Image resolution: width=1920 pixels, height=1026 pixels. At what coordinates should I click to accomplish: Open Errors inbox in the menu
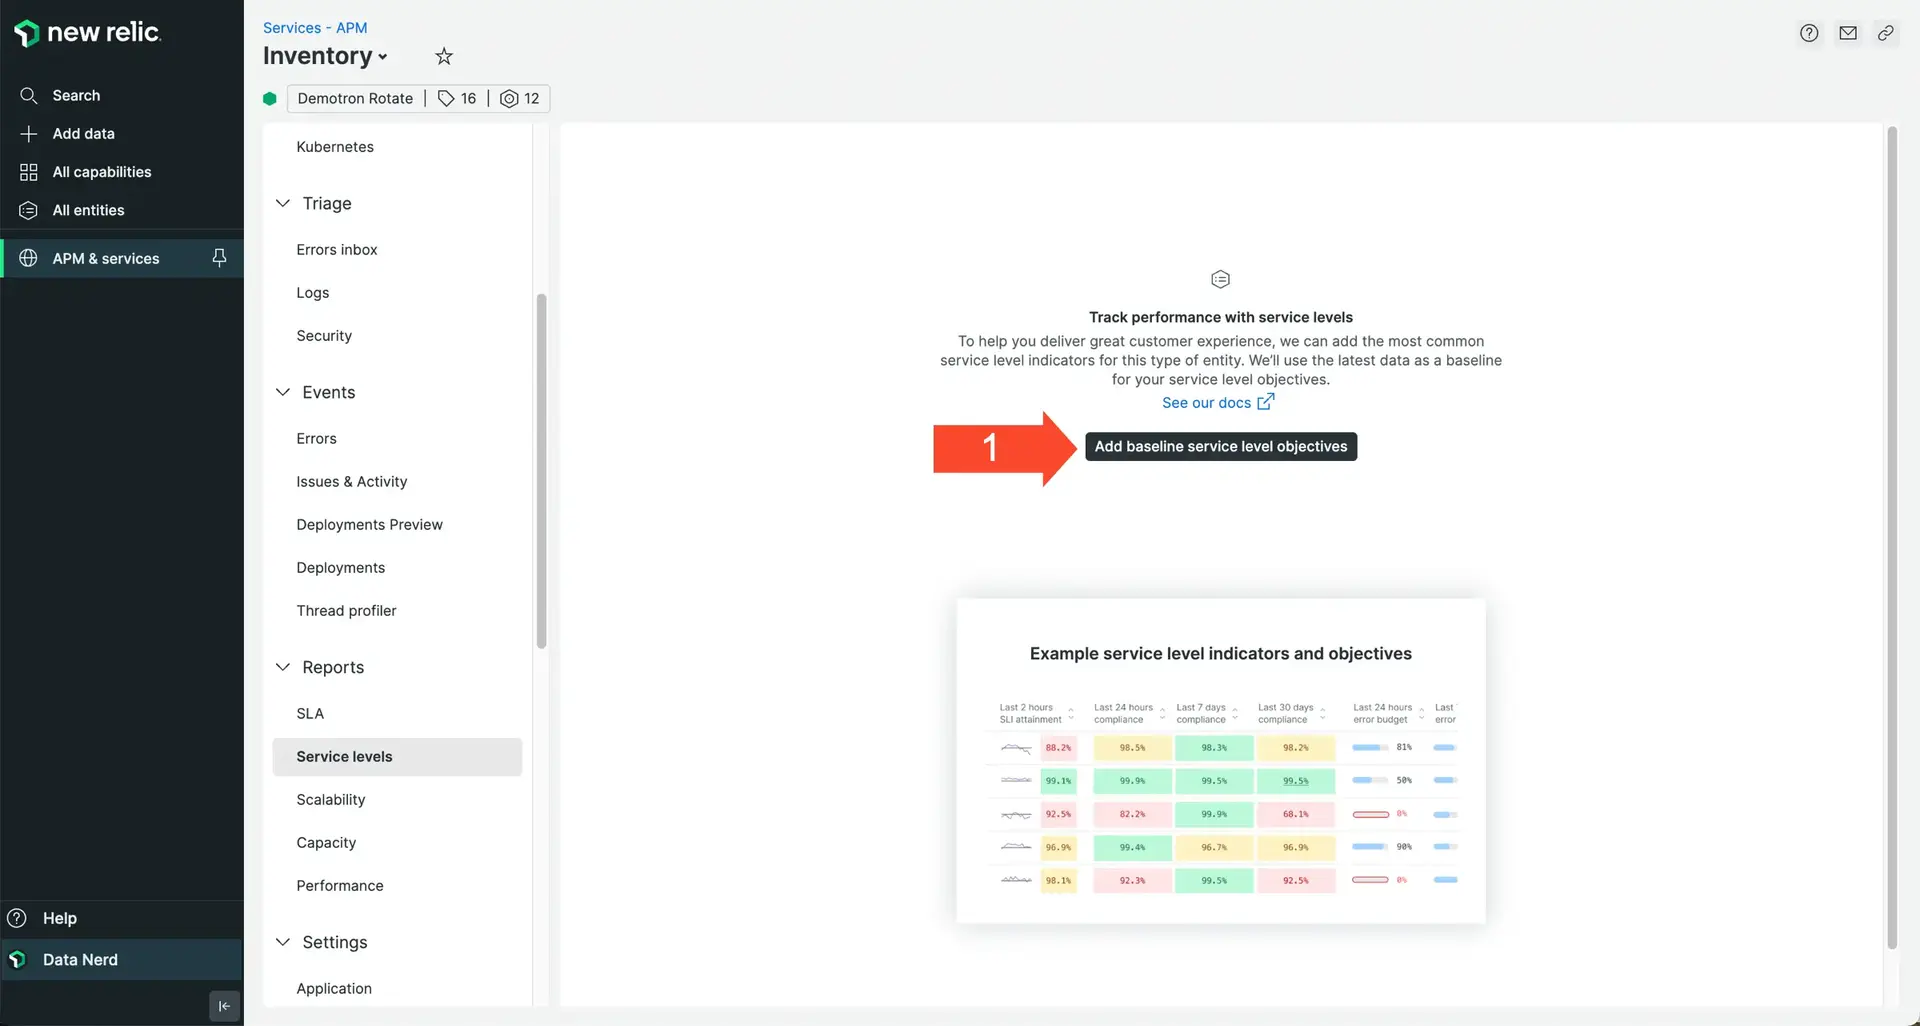337,250
